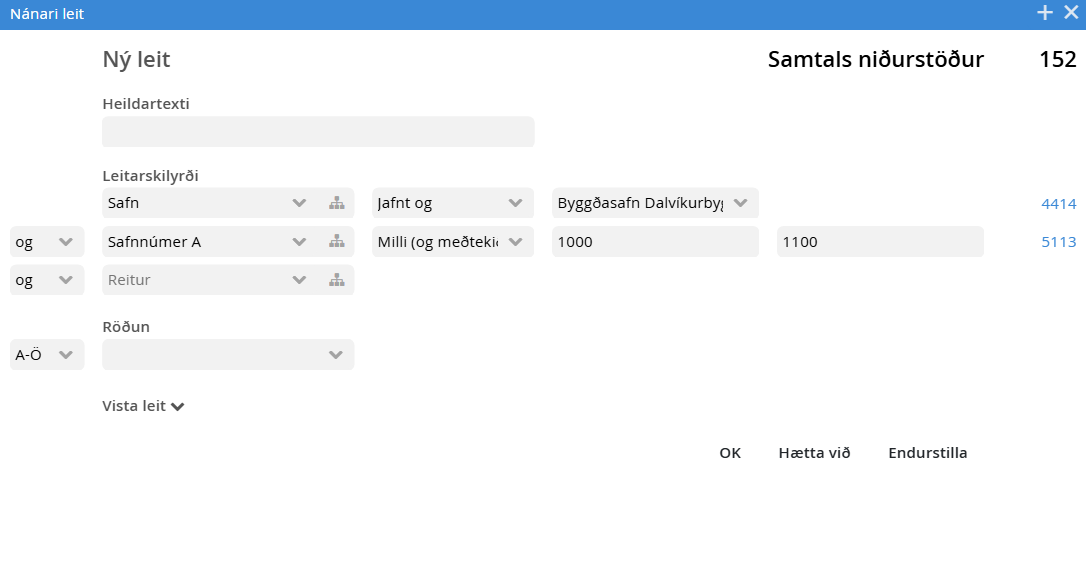Open hierarchy tree icon for Reitur field

pos(337,280)
